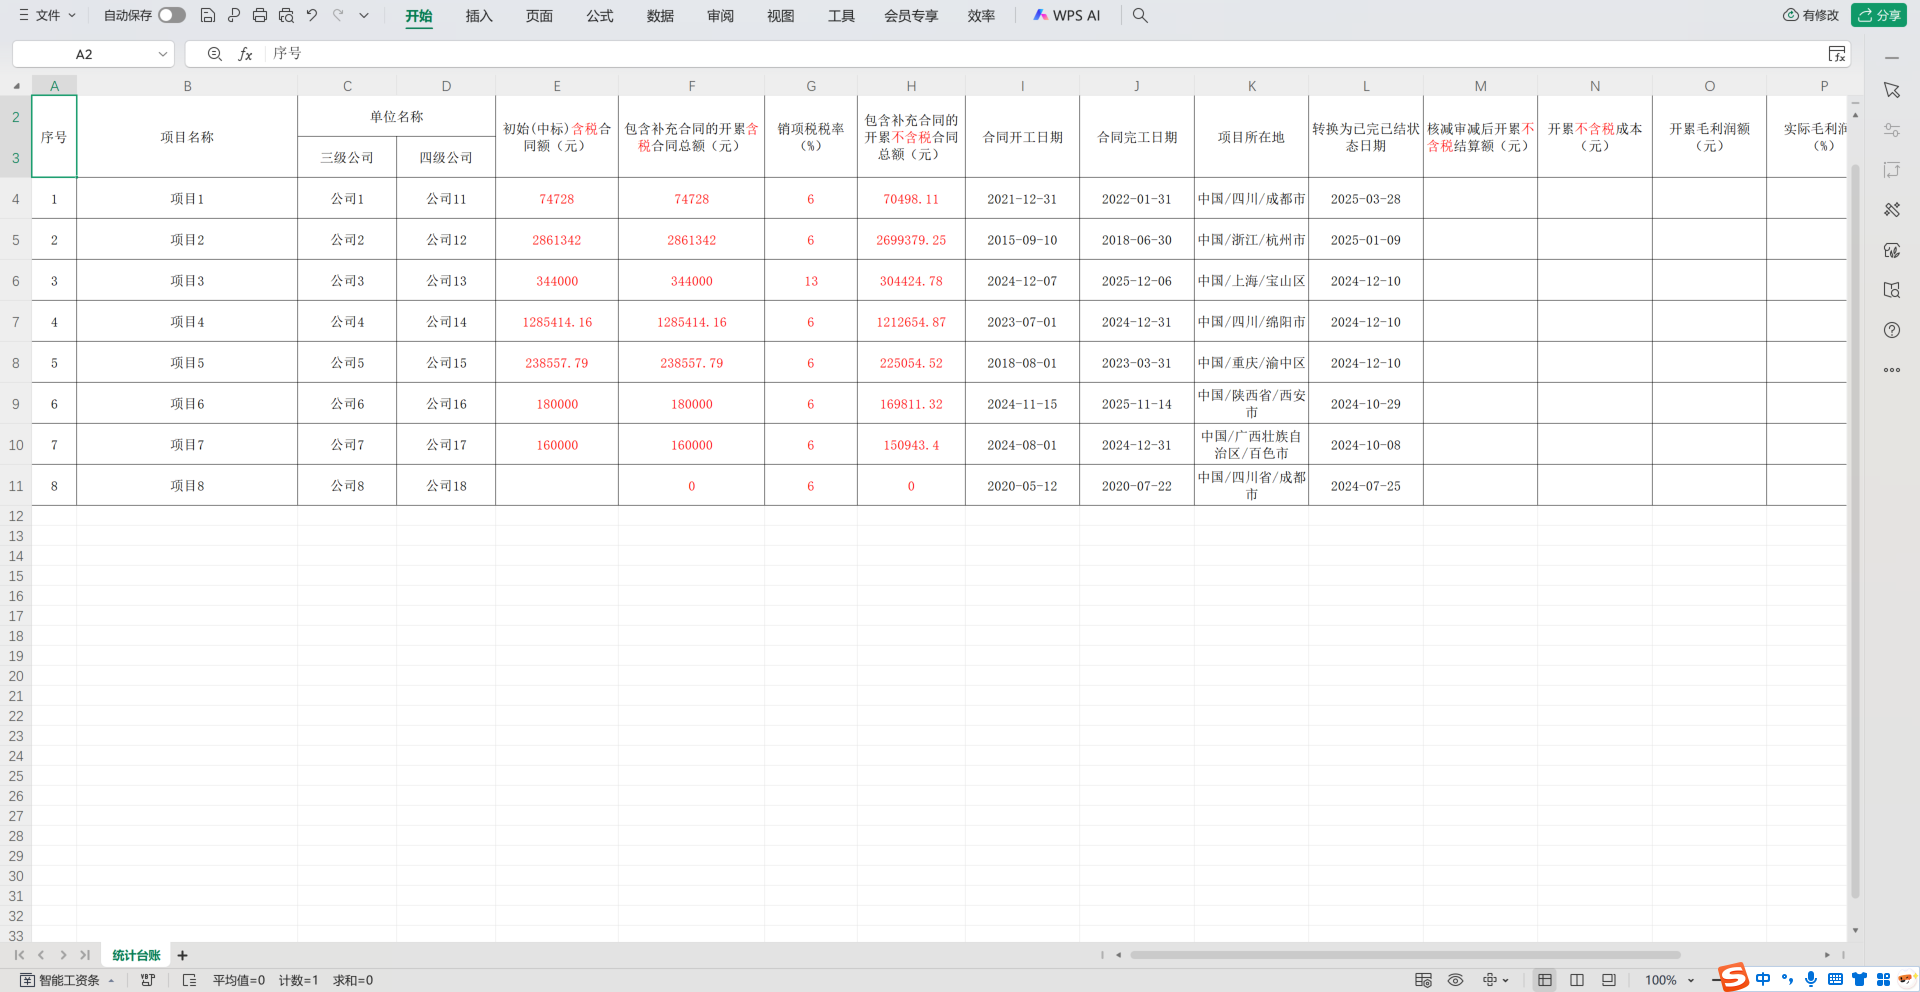
Task: Open the tools sidebar icon
Action: [x=1891, y=210]
